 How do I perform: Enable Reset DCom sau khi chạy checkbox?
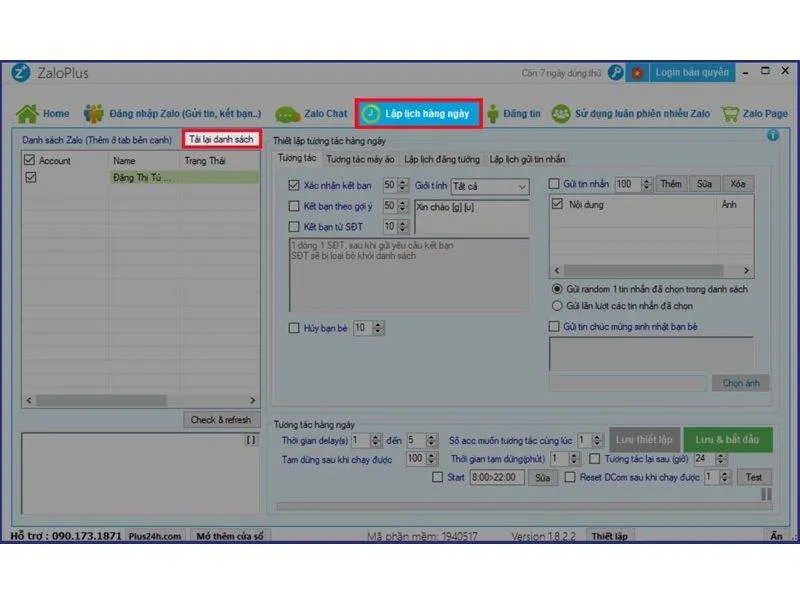click(570, 477)
